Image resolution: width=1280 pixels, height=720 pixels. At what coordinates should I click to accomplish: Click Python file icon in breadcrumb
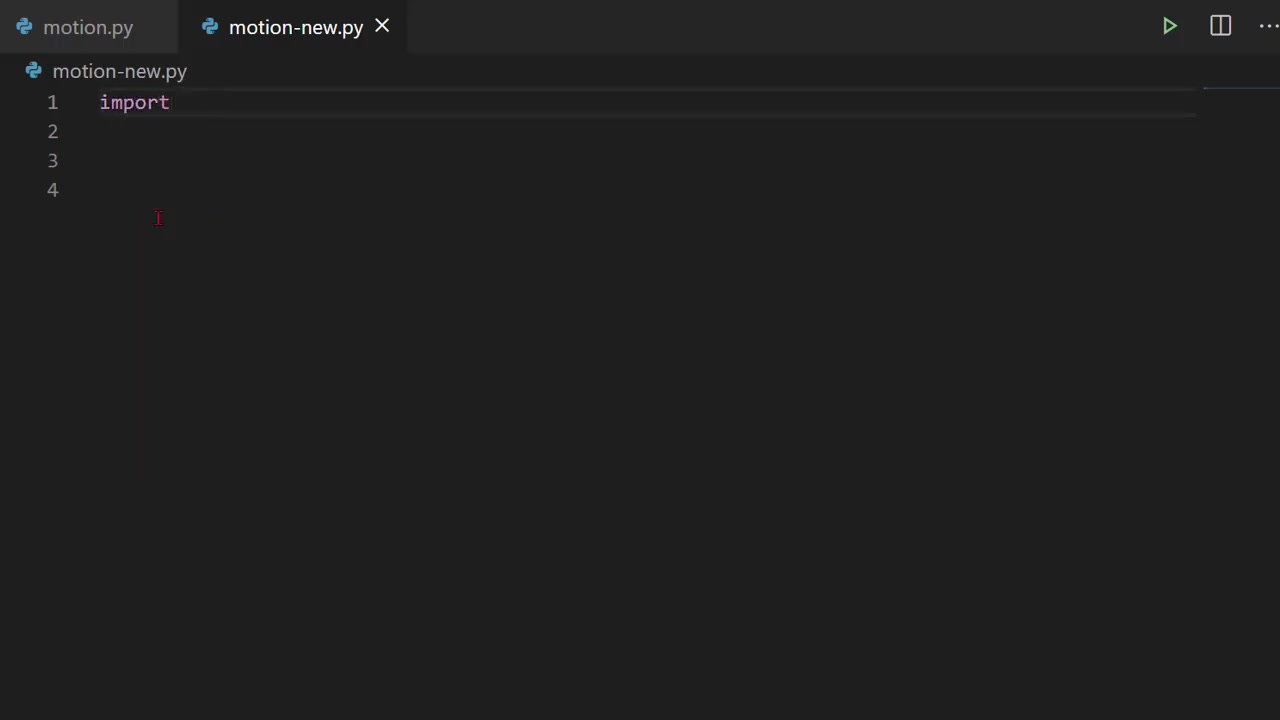click(34, 71)
